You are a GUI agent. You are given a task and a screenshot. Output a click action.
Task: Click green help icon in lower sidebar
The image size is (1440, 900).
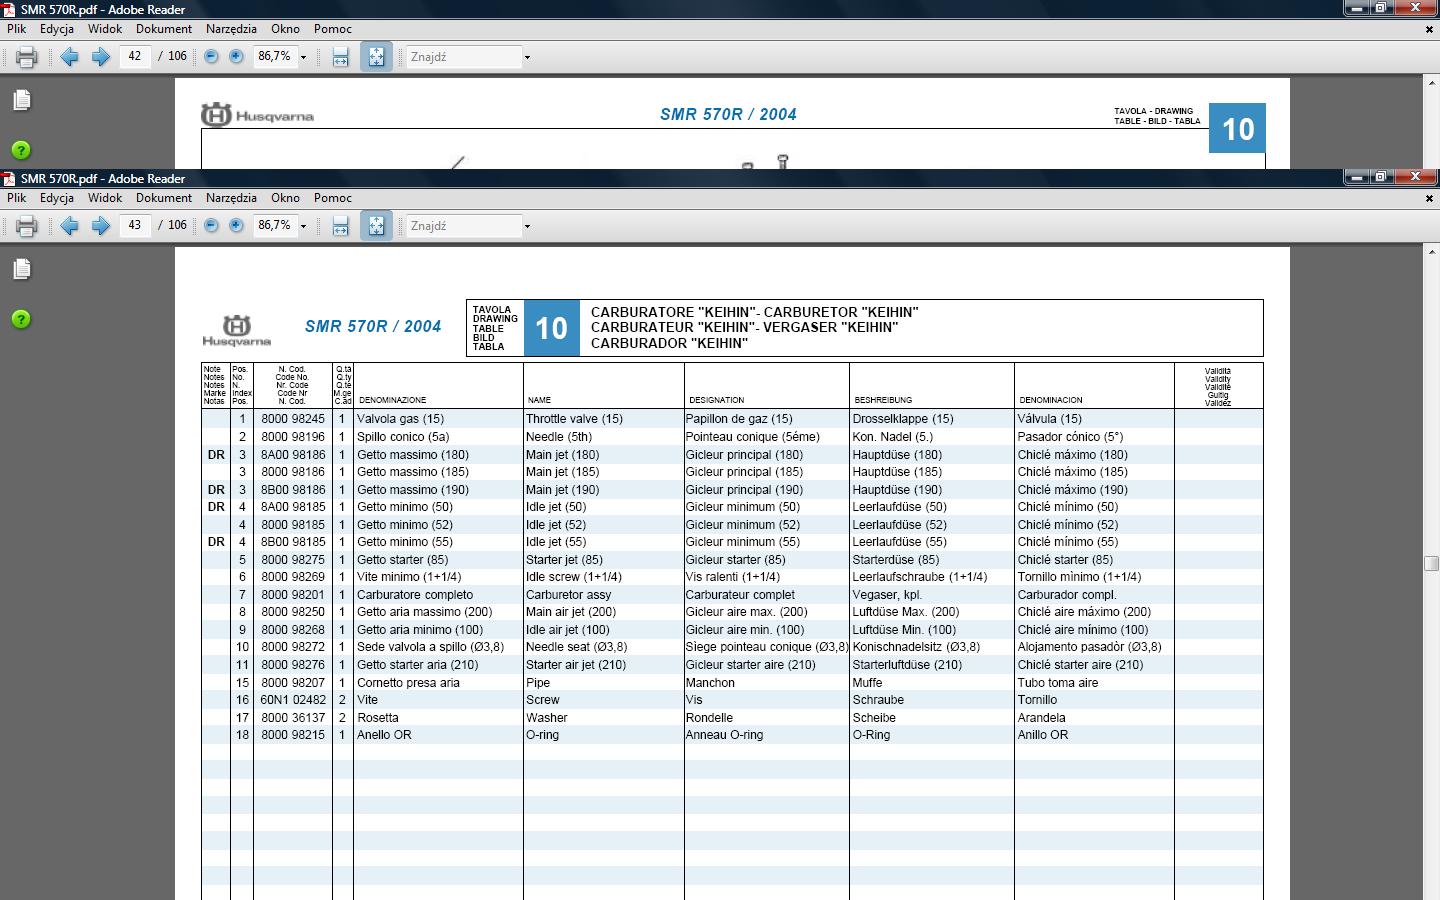click(21, 319)
